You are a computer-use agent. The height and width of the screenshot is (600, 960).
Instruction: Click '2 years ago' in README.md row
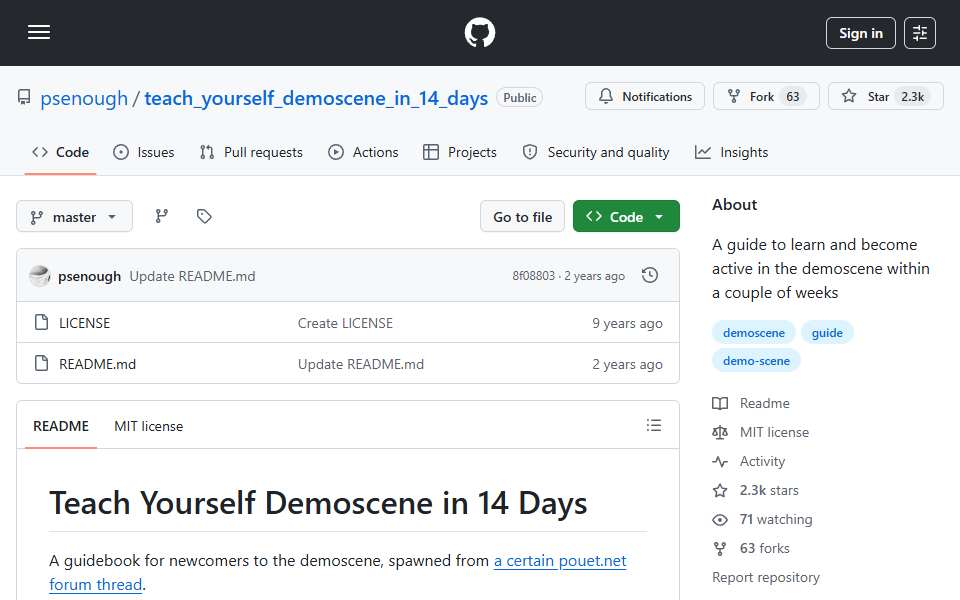627,364
